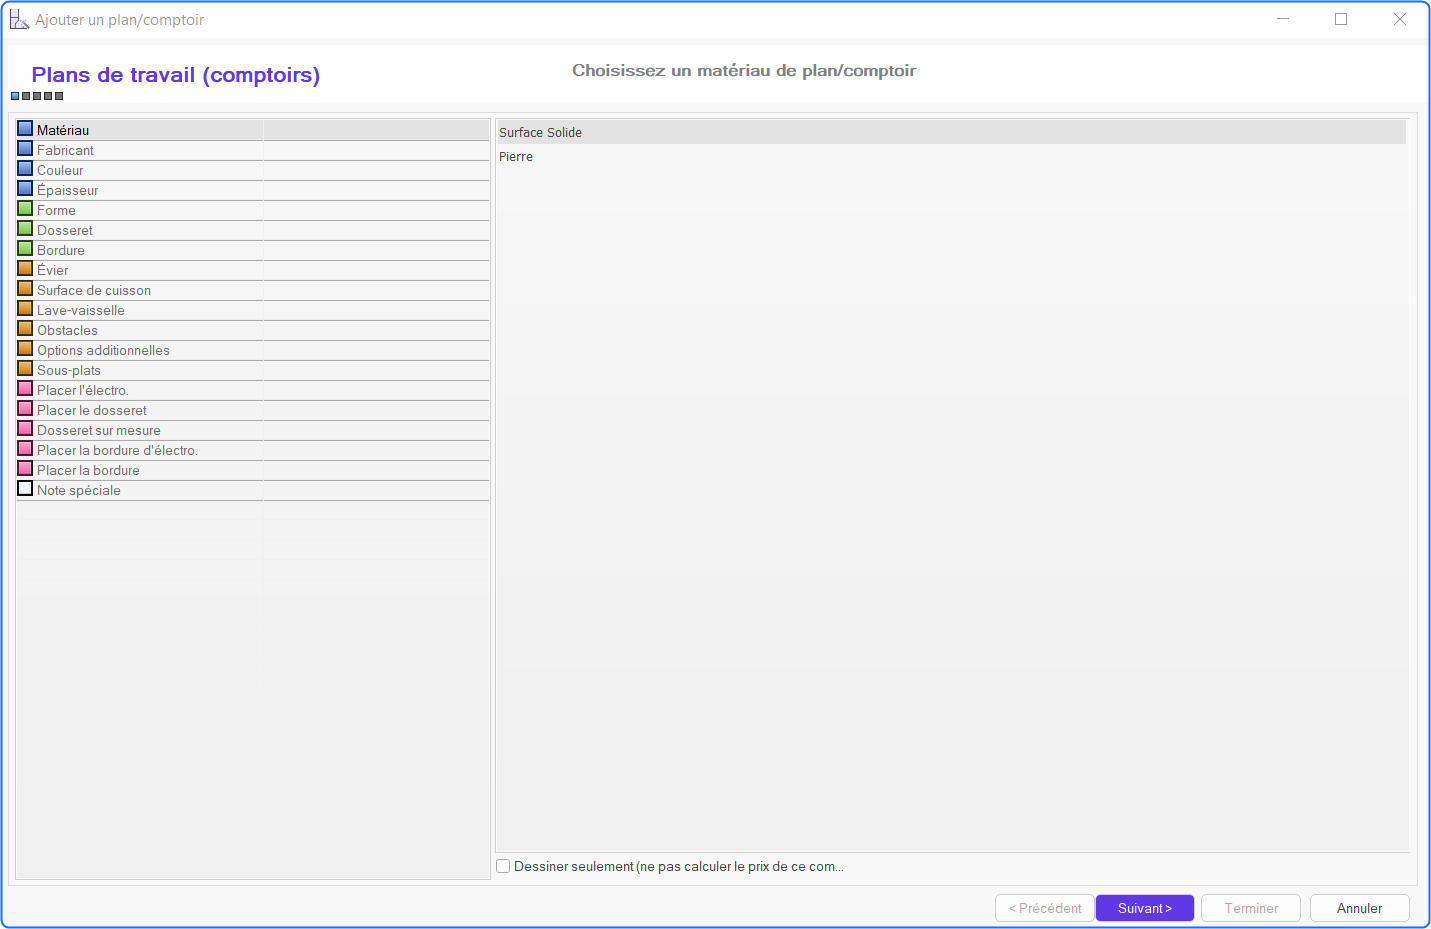Select the Forme step row

tap(253, 210)
